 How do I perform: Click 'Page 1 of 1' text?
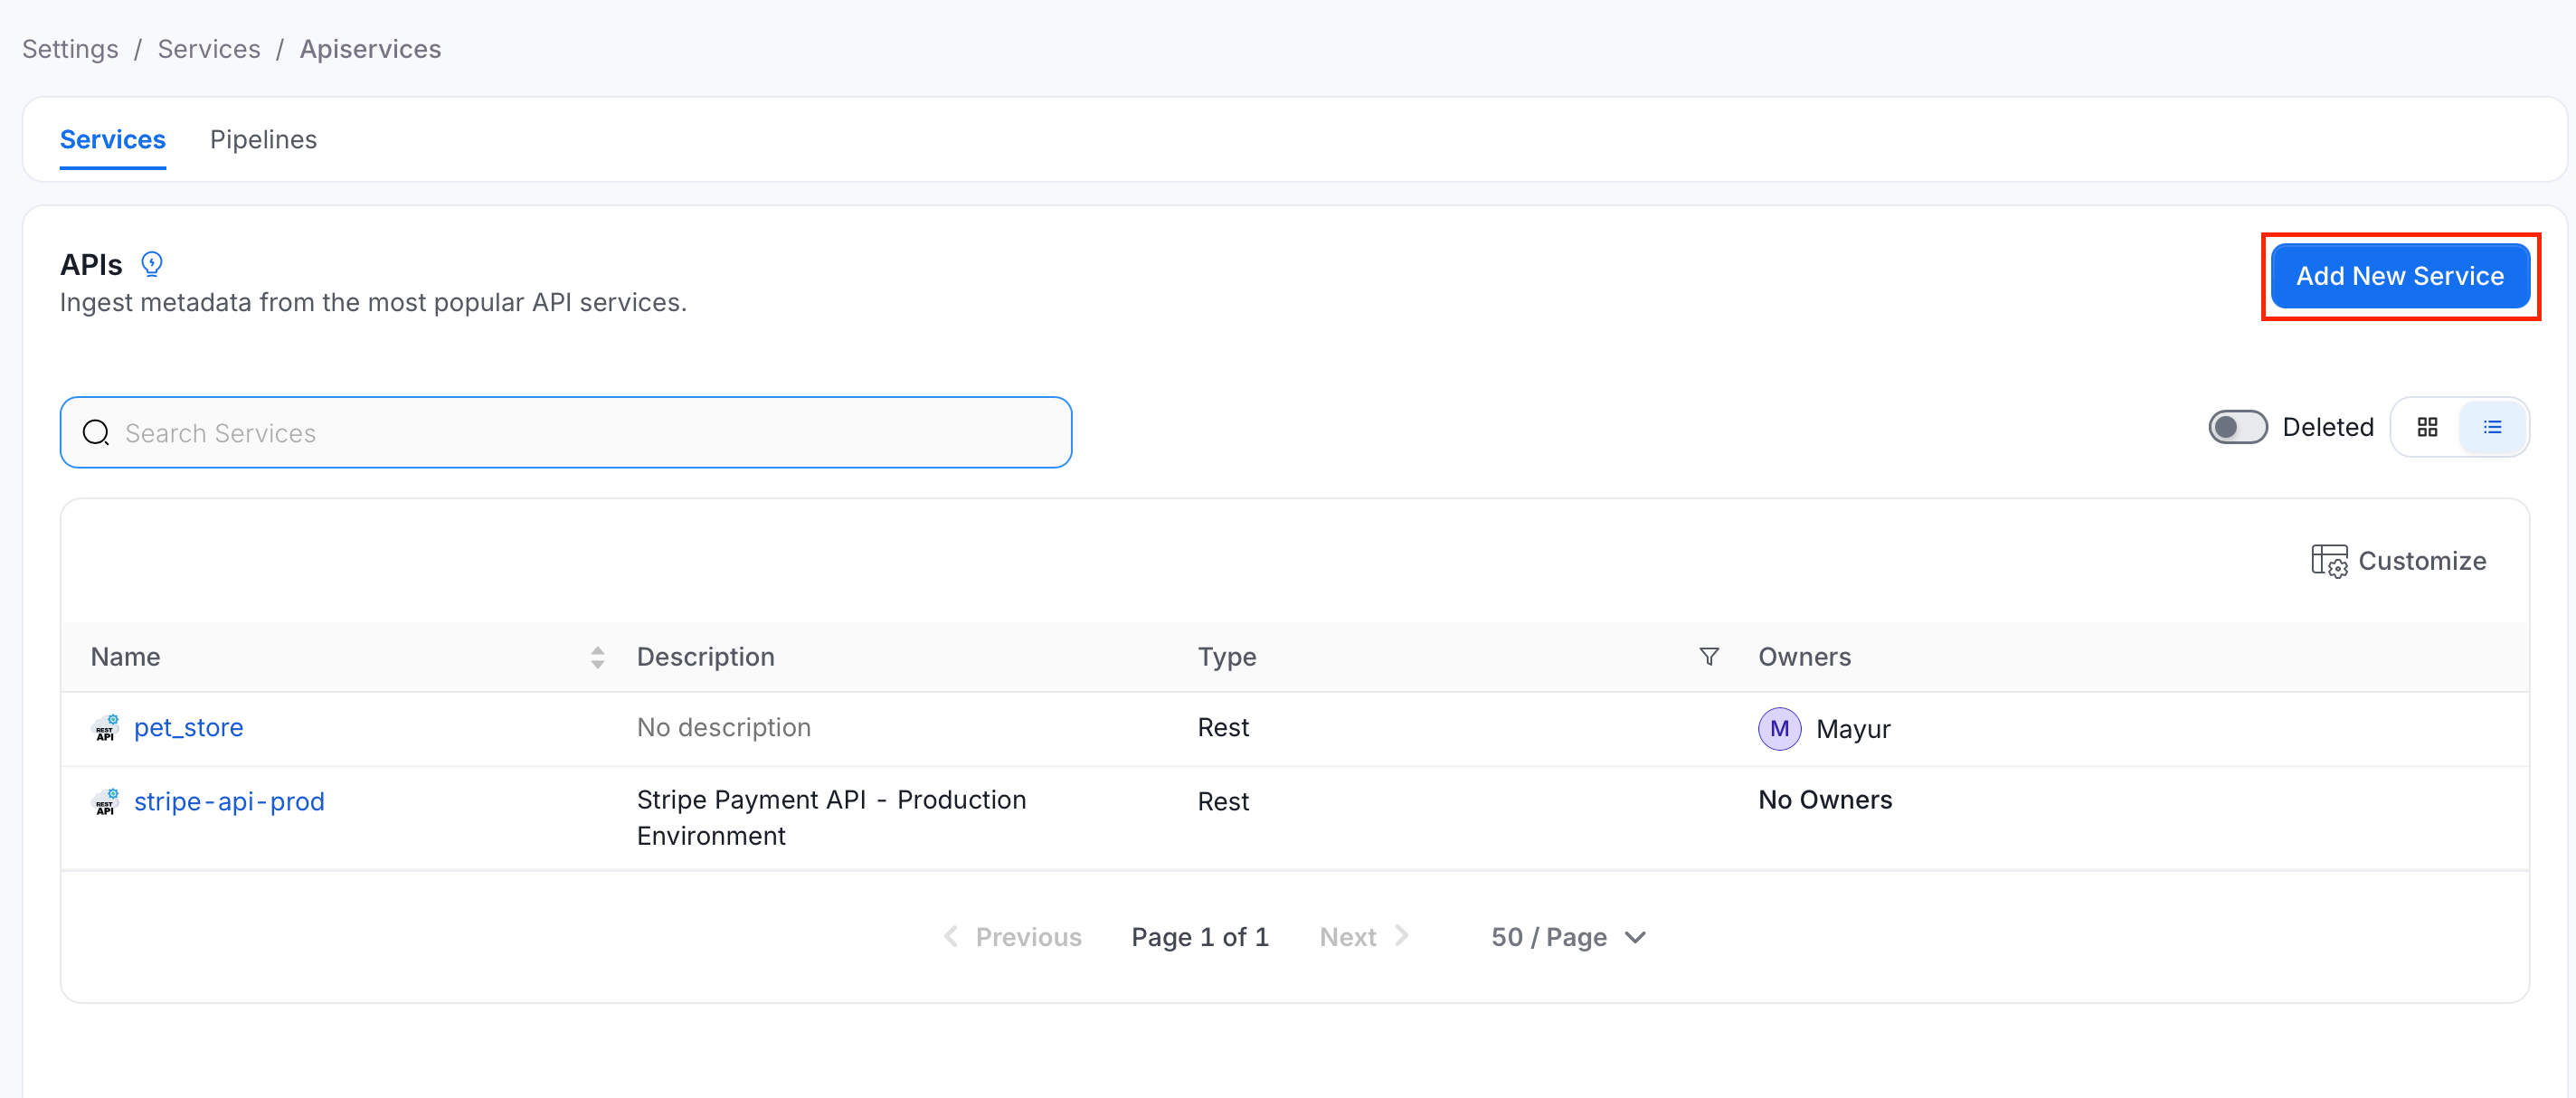(1199, 937)
